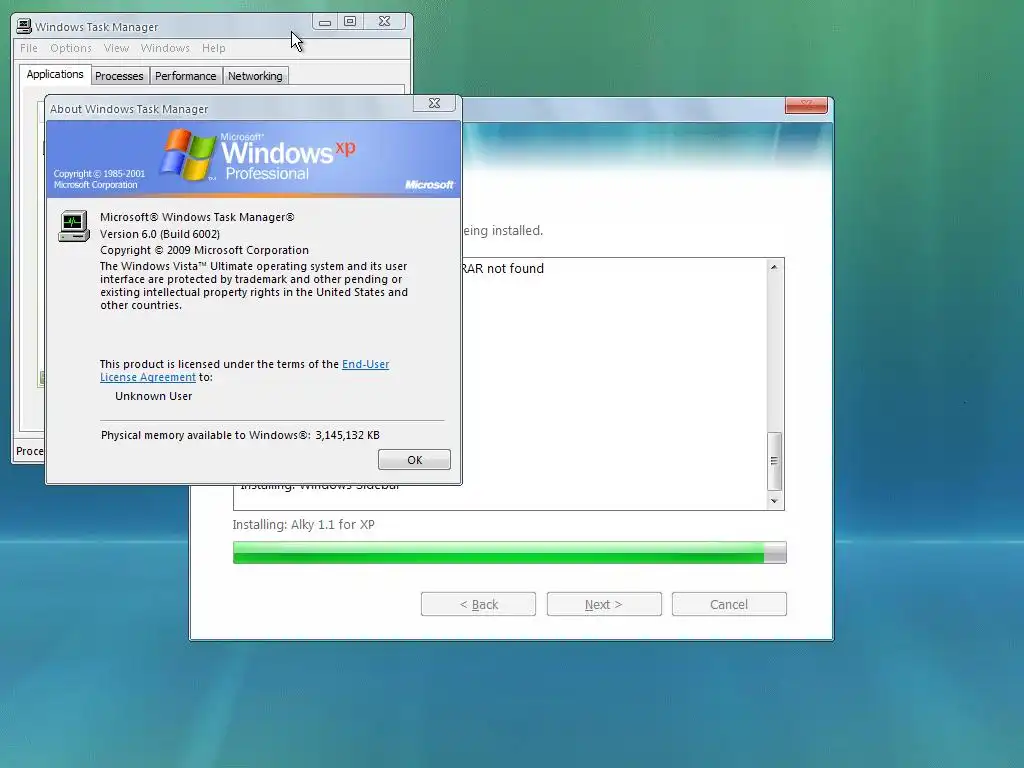The height and width of the screenshot is (768, 1024).
Task: Switch to the Processes tab
Action: click(120, 76)
